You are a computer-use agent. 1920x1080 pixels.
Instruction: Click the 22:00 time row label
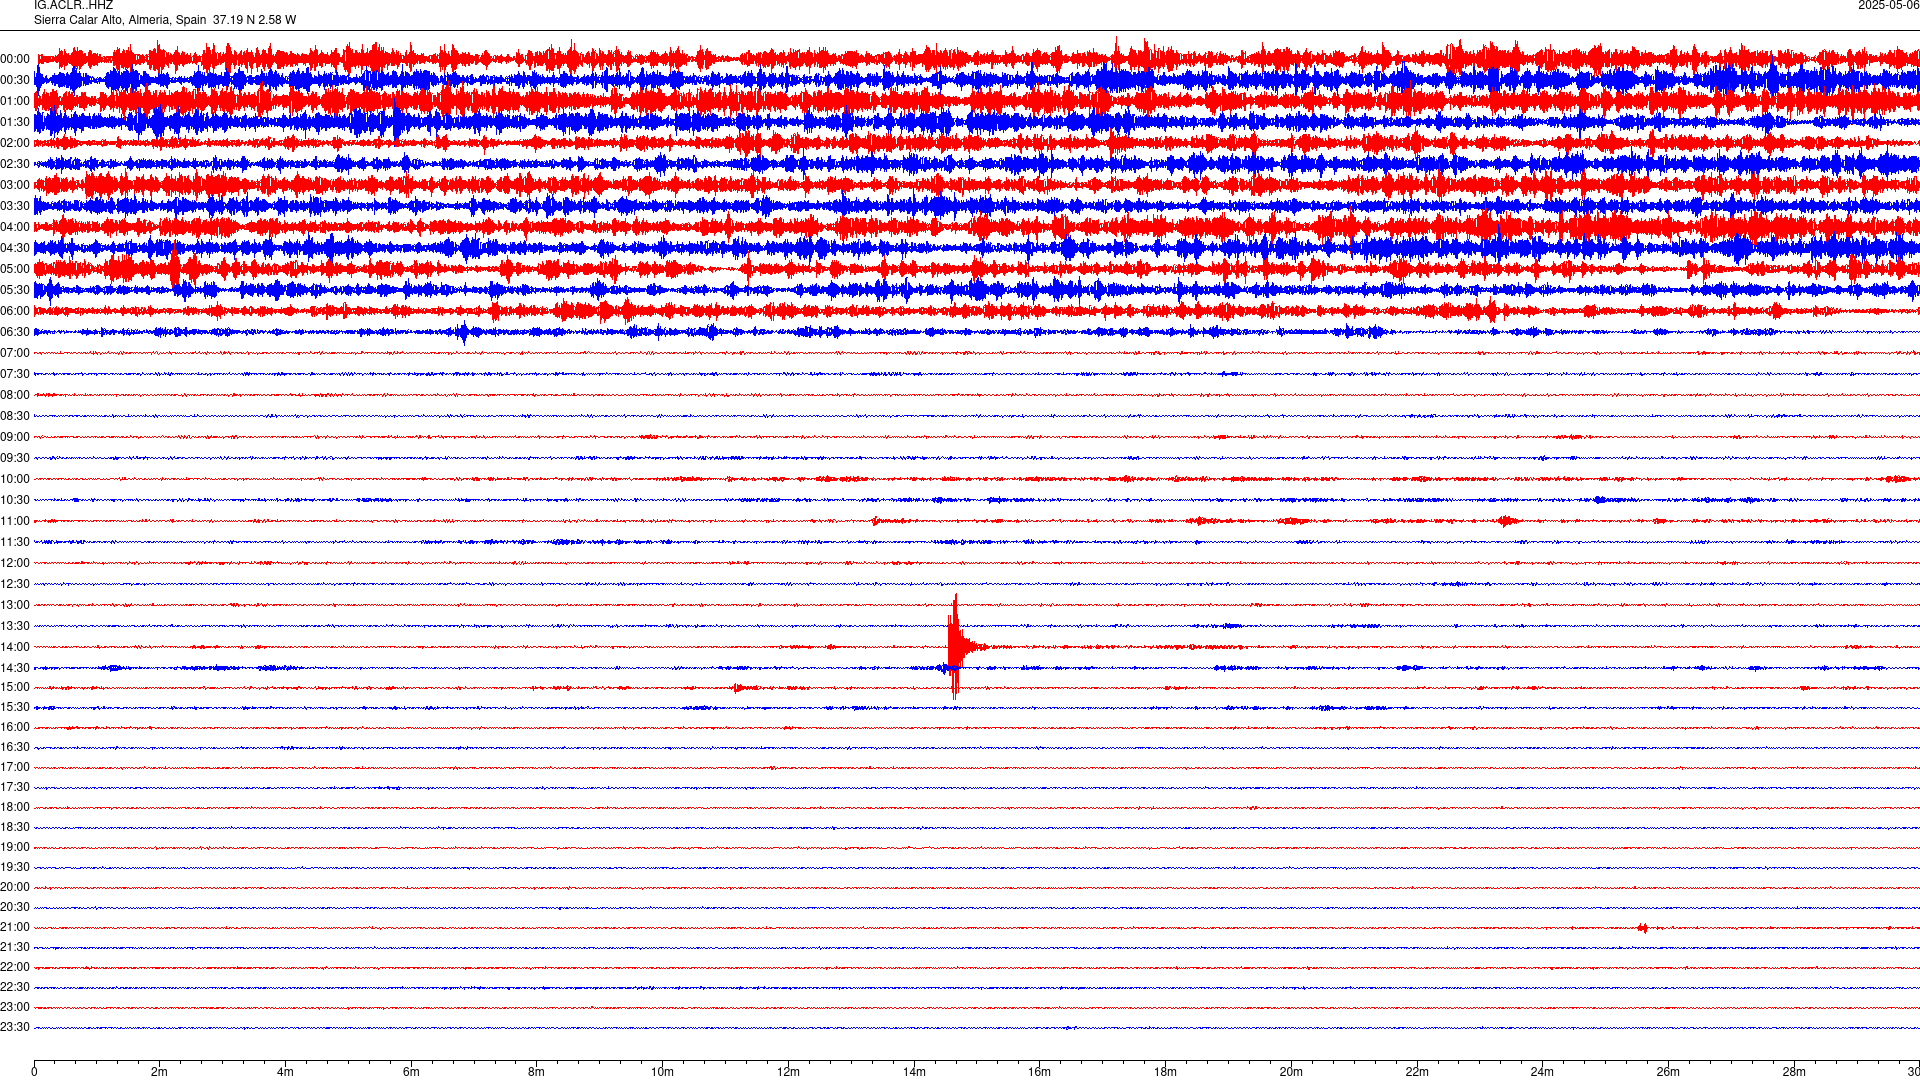pos(15,968)
